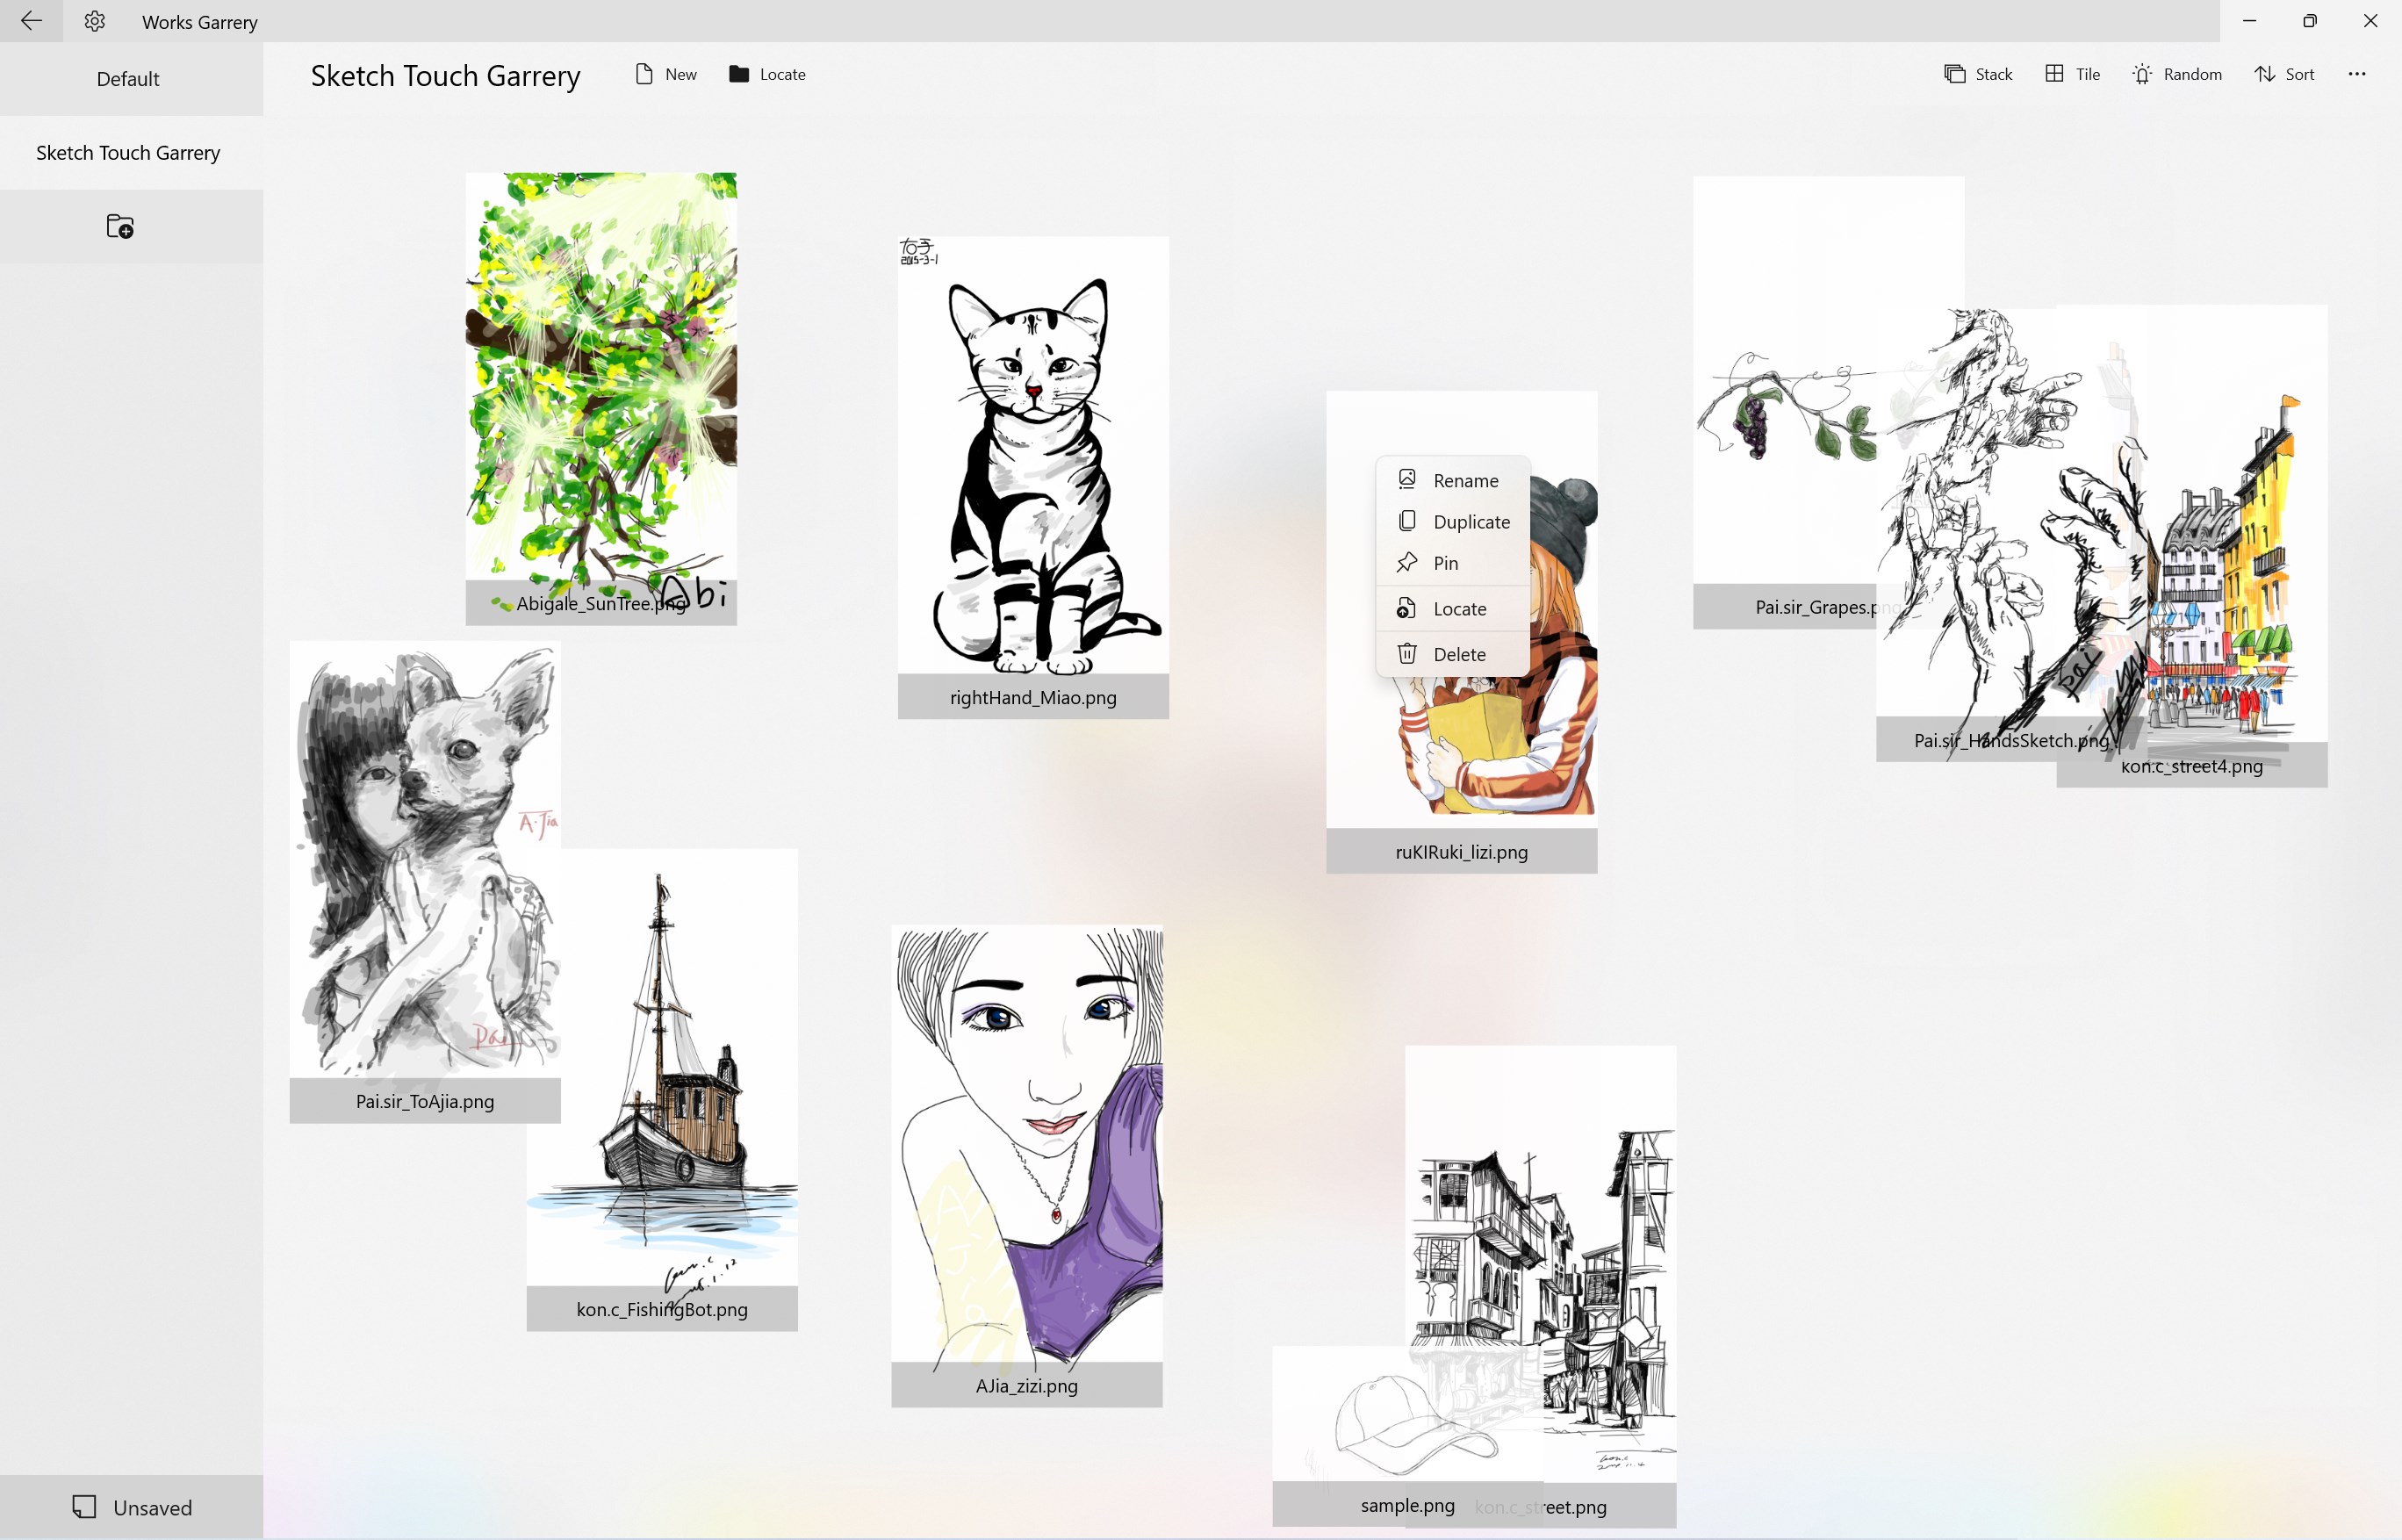2402x1540 pixels.
Task: Click the Unsaved status indicator
Action: [131, 1507]
